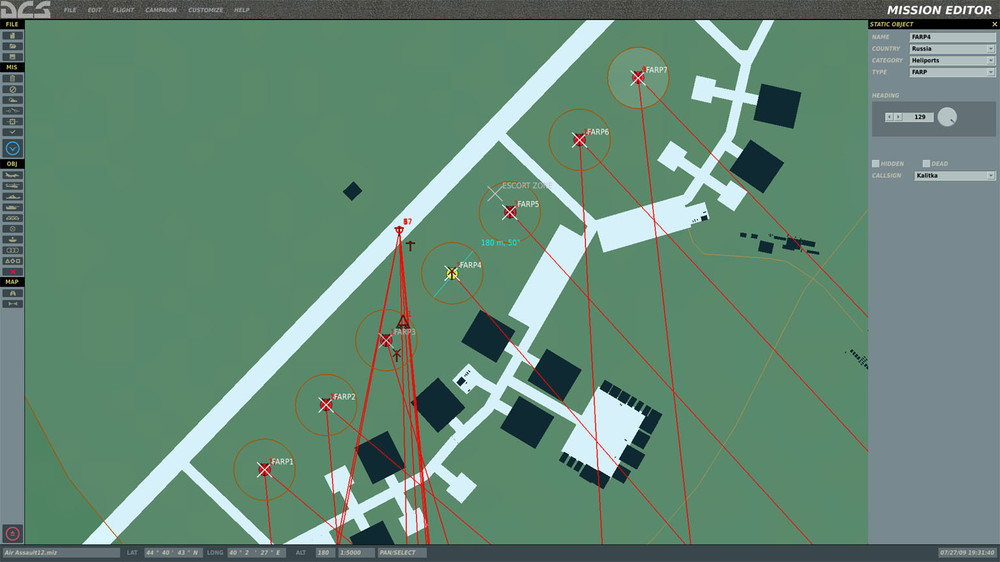This screenshot has height=562, width=1000.
Task: Select the airplane group tool under OBJ
Action: pos(12,175)
